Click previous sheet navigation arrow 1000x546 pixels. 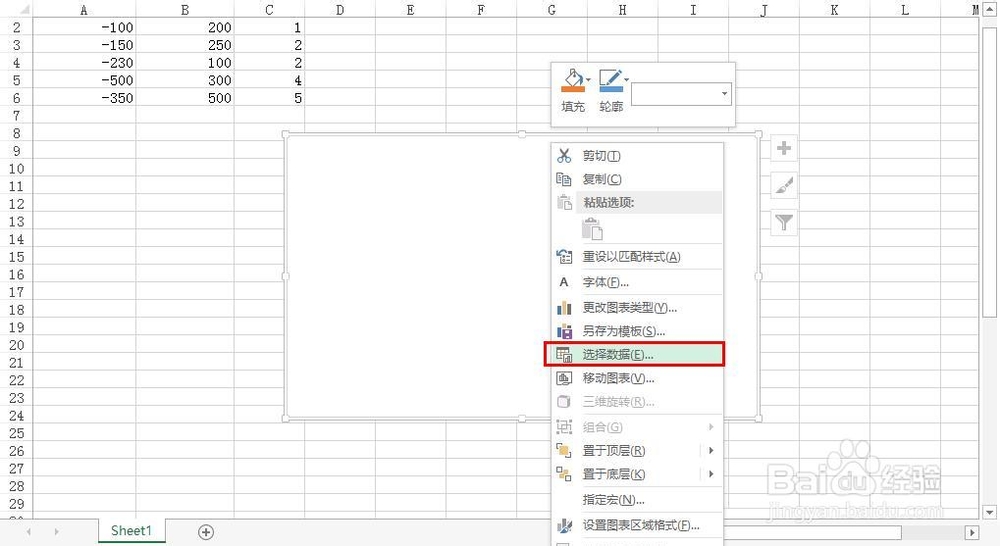(x=29, y=531)
